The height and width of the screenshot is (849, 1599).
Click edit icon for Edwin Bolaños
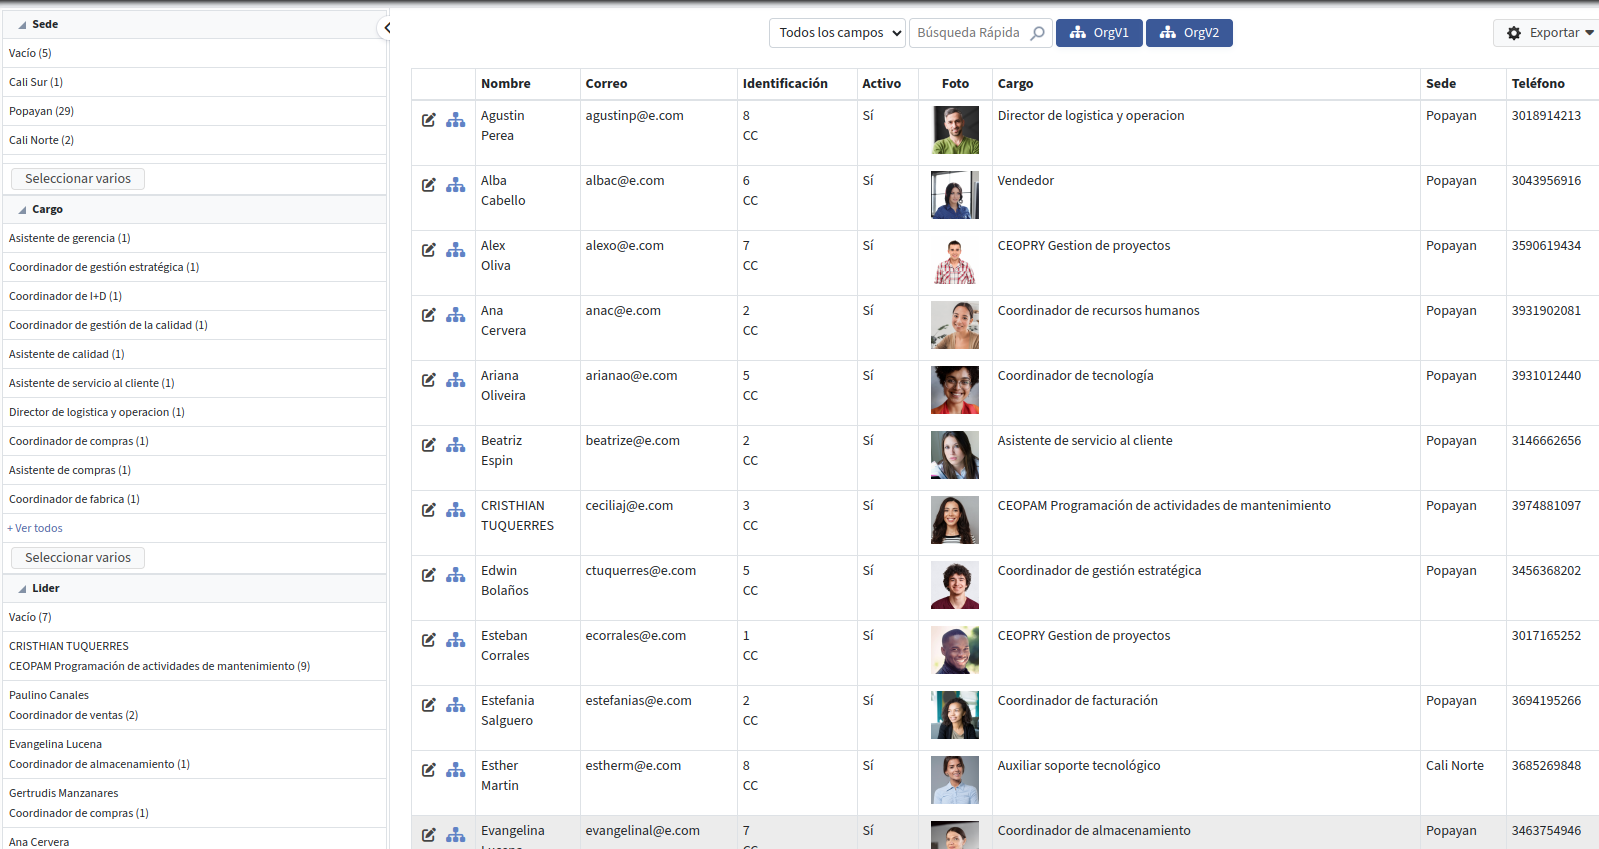(428, 575)
